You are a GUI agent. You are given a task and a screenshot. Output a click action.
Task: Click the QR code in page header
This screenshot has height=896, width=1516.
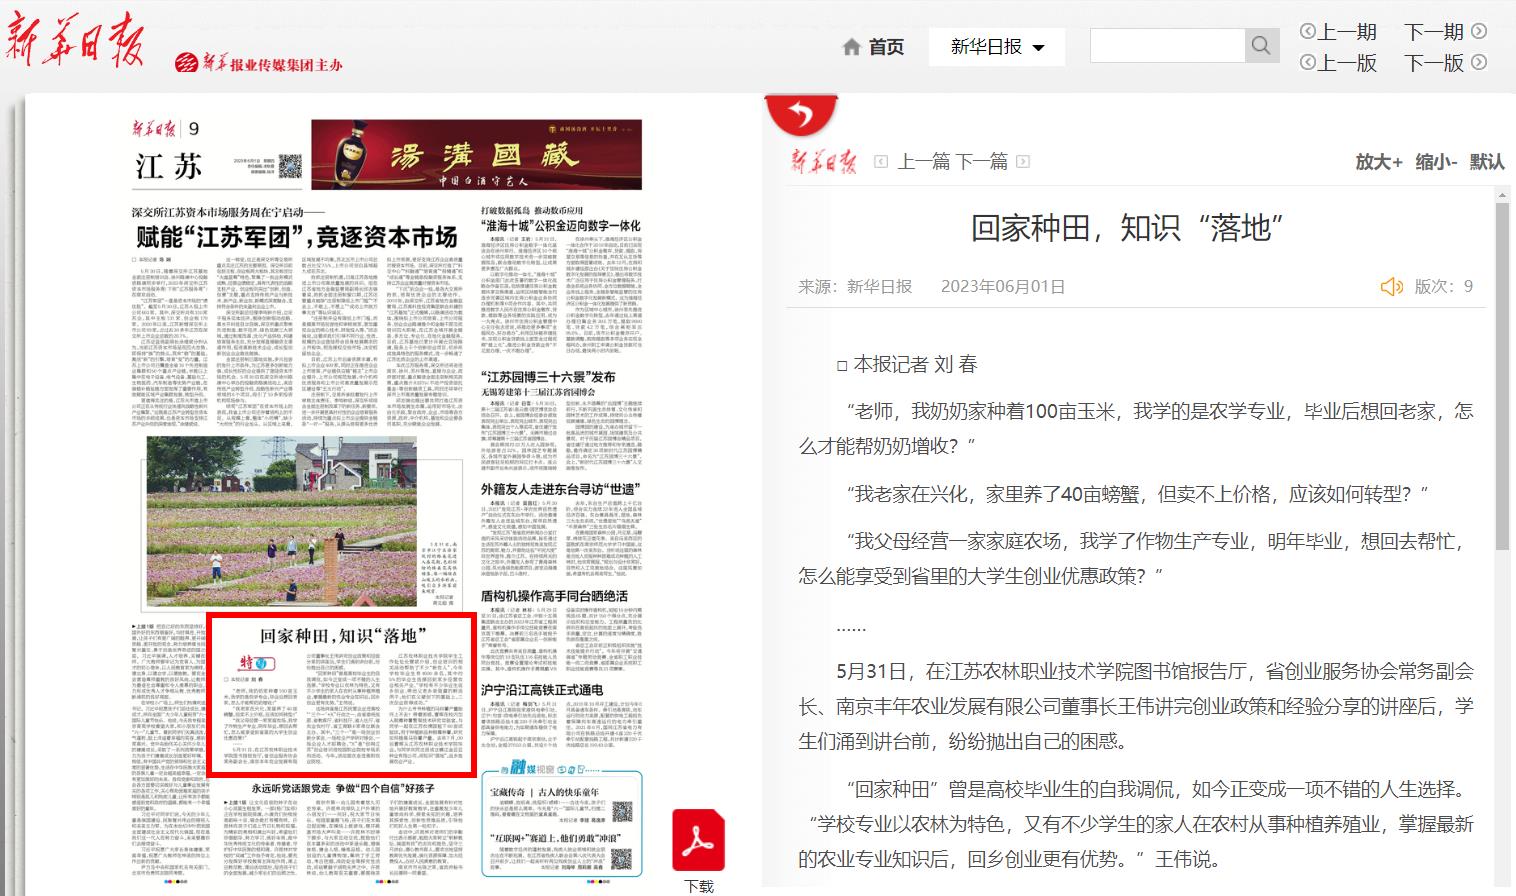[289, 166]
